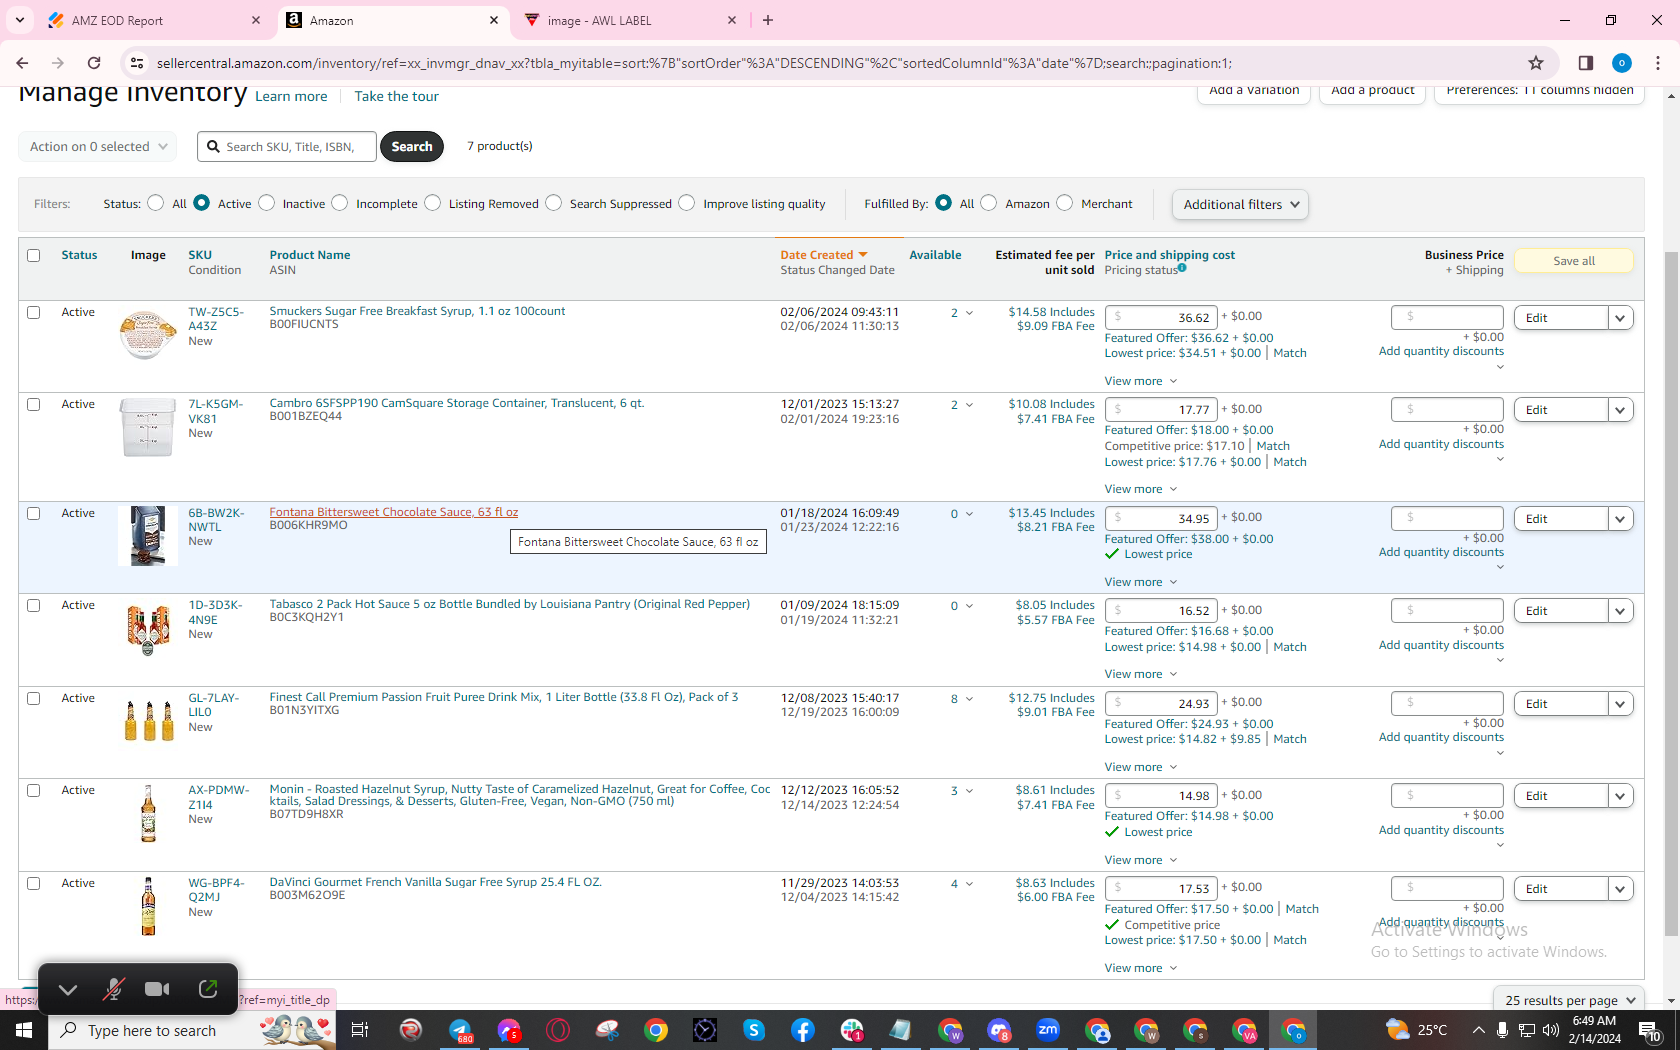Click share screen icon in floating meeting bar

click(208, 989)
